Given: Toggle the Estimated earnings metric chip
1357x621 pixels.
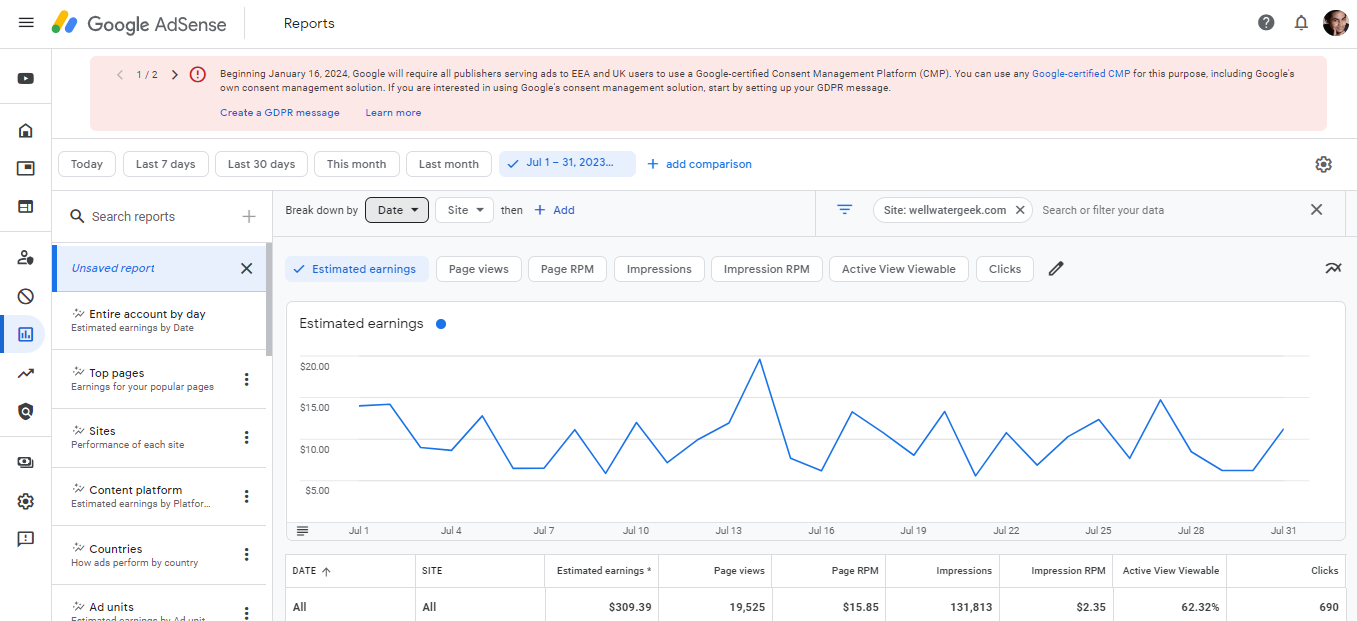Looking at the screenshot, I should pos(357,269).
